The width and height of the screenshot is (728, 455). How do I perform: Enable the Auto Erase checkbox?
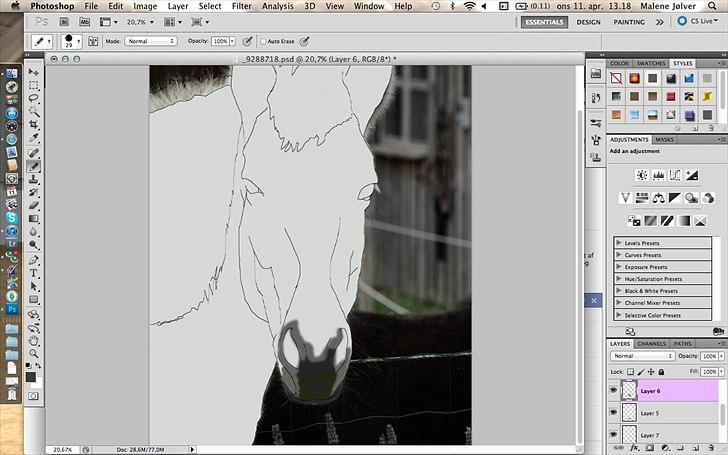pyautogui.click(x=263, y=41)
